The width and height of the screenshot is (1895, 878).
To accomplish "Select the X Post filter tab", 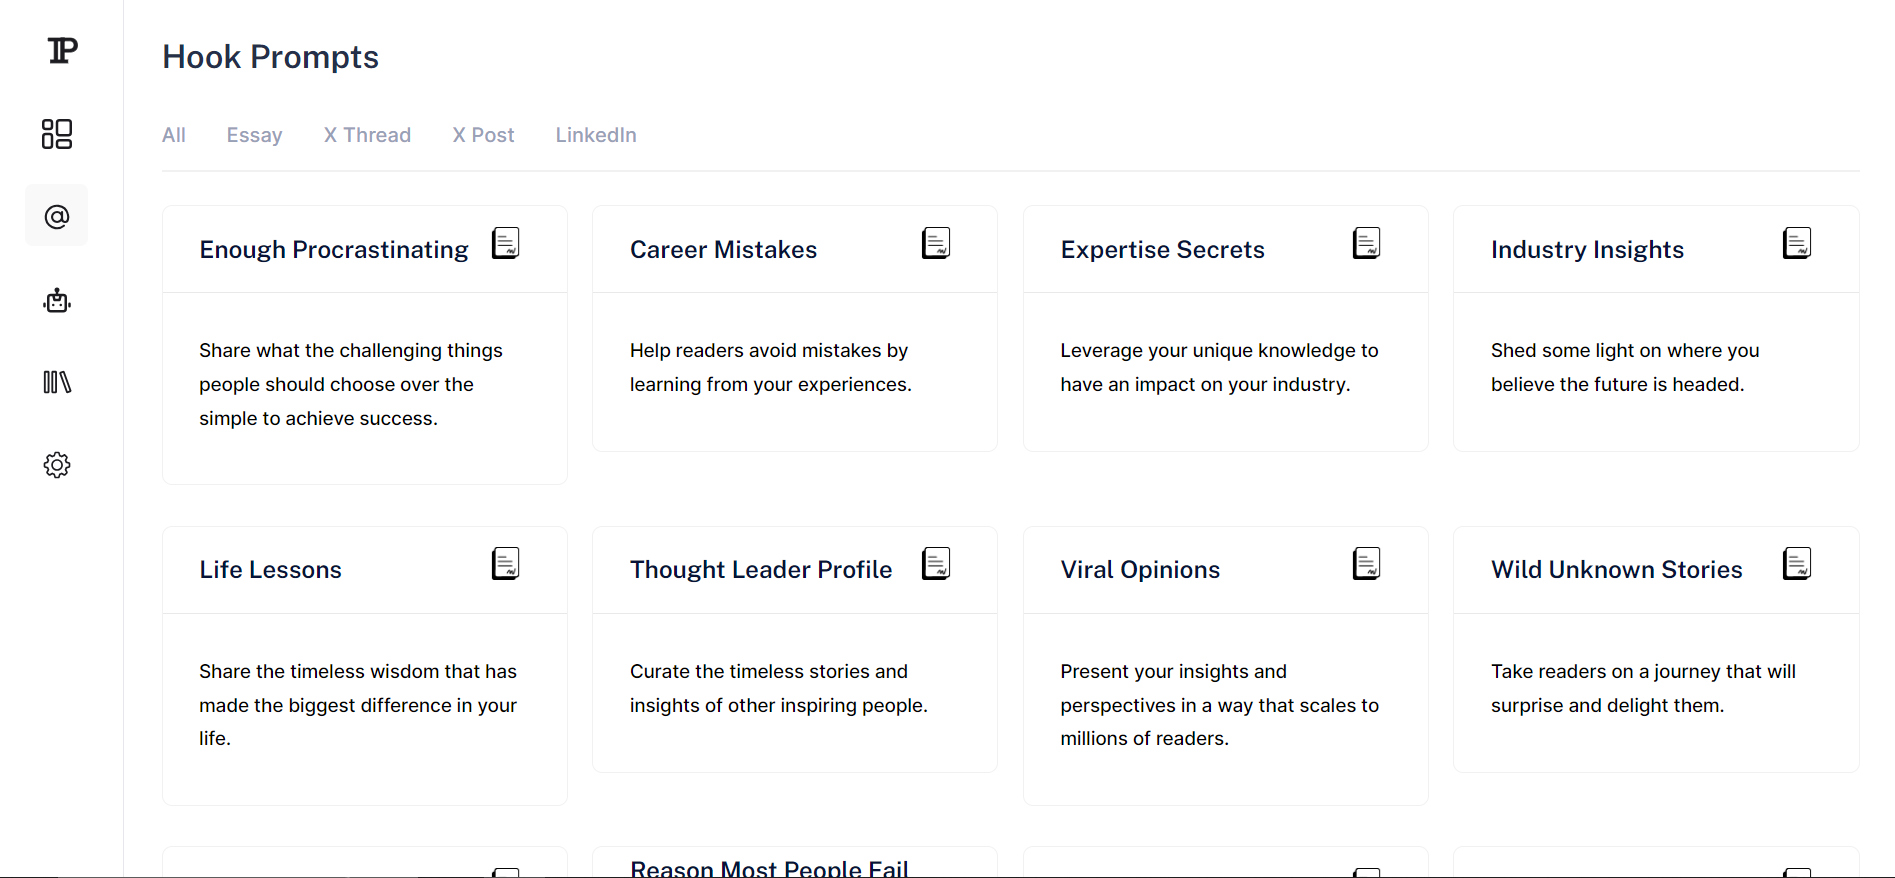I will click(x=483, y=135).
